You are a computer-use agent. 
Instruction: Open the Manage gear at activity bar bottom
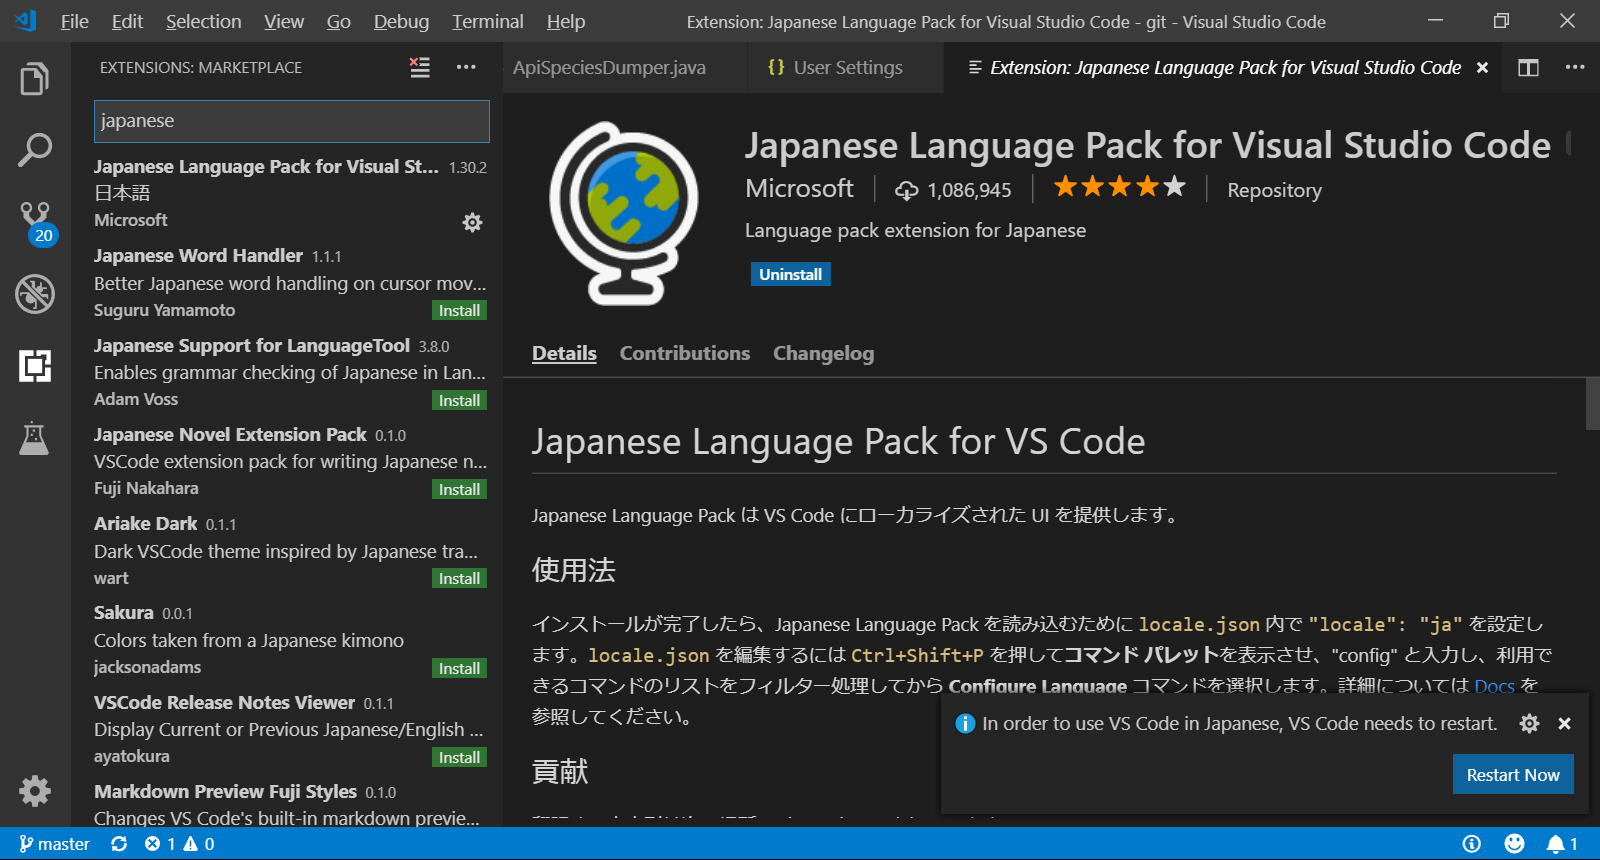[x=35, y=791]
